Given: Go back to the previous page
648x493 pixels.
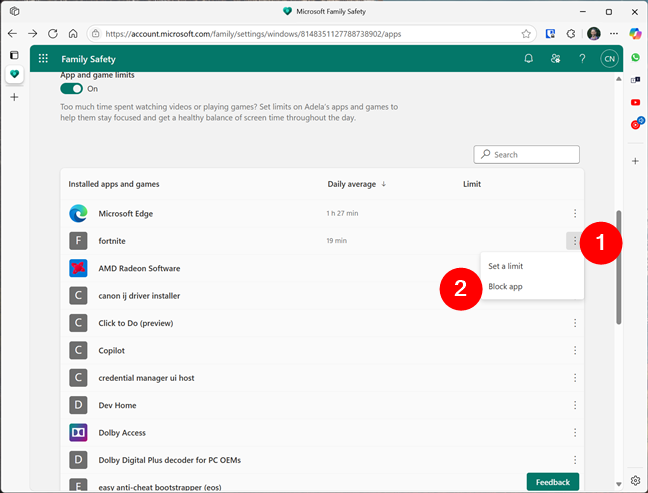Looking at the screenshot, I should [x=12, y=33].
